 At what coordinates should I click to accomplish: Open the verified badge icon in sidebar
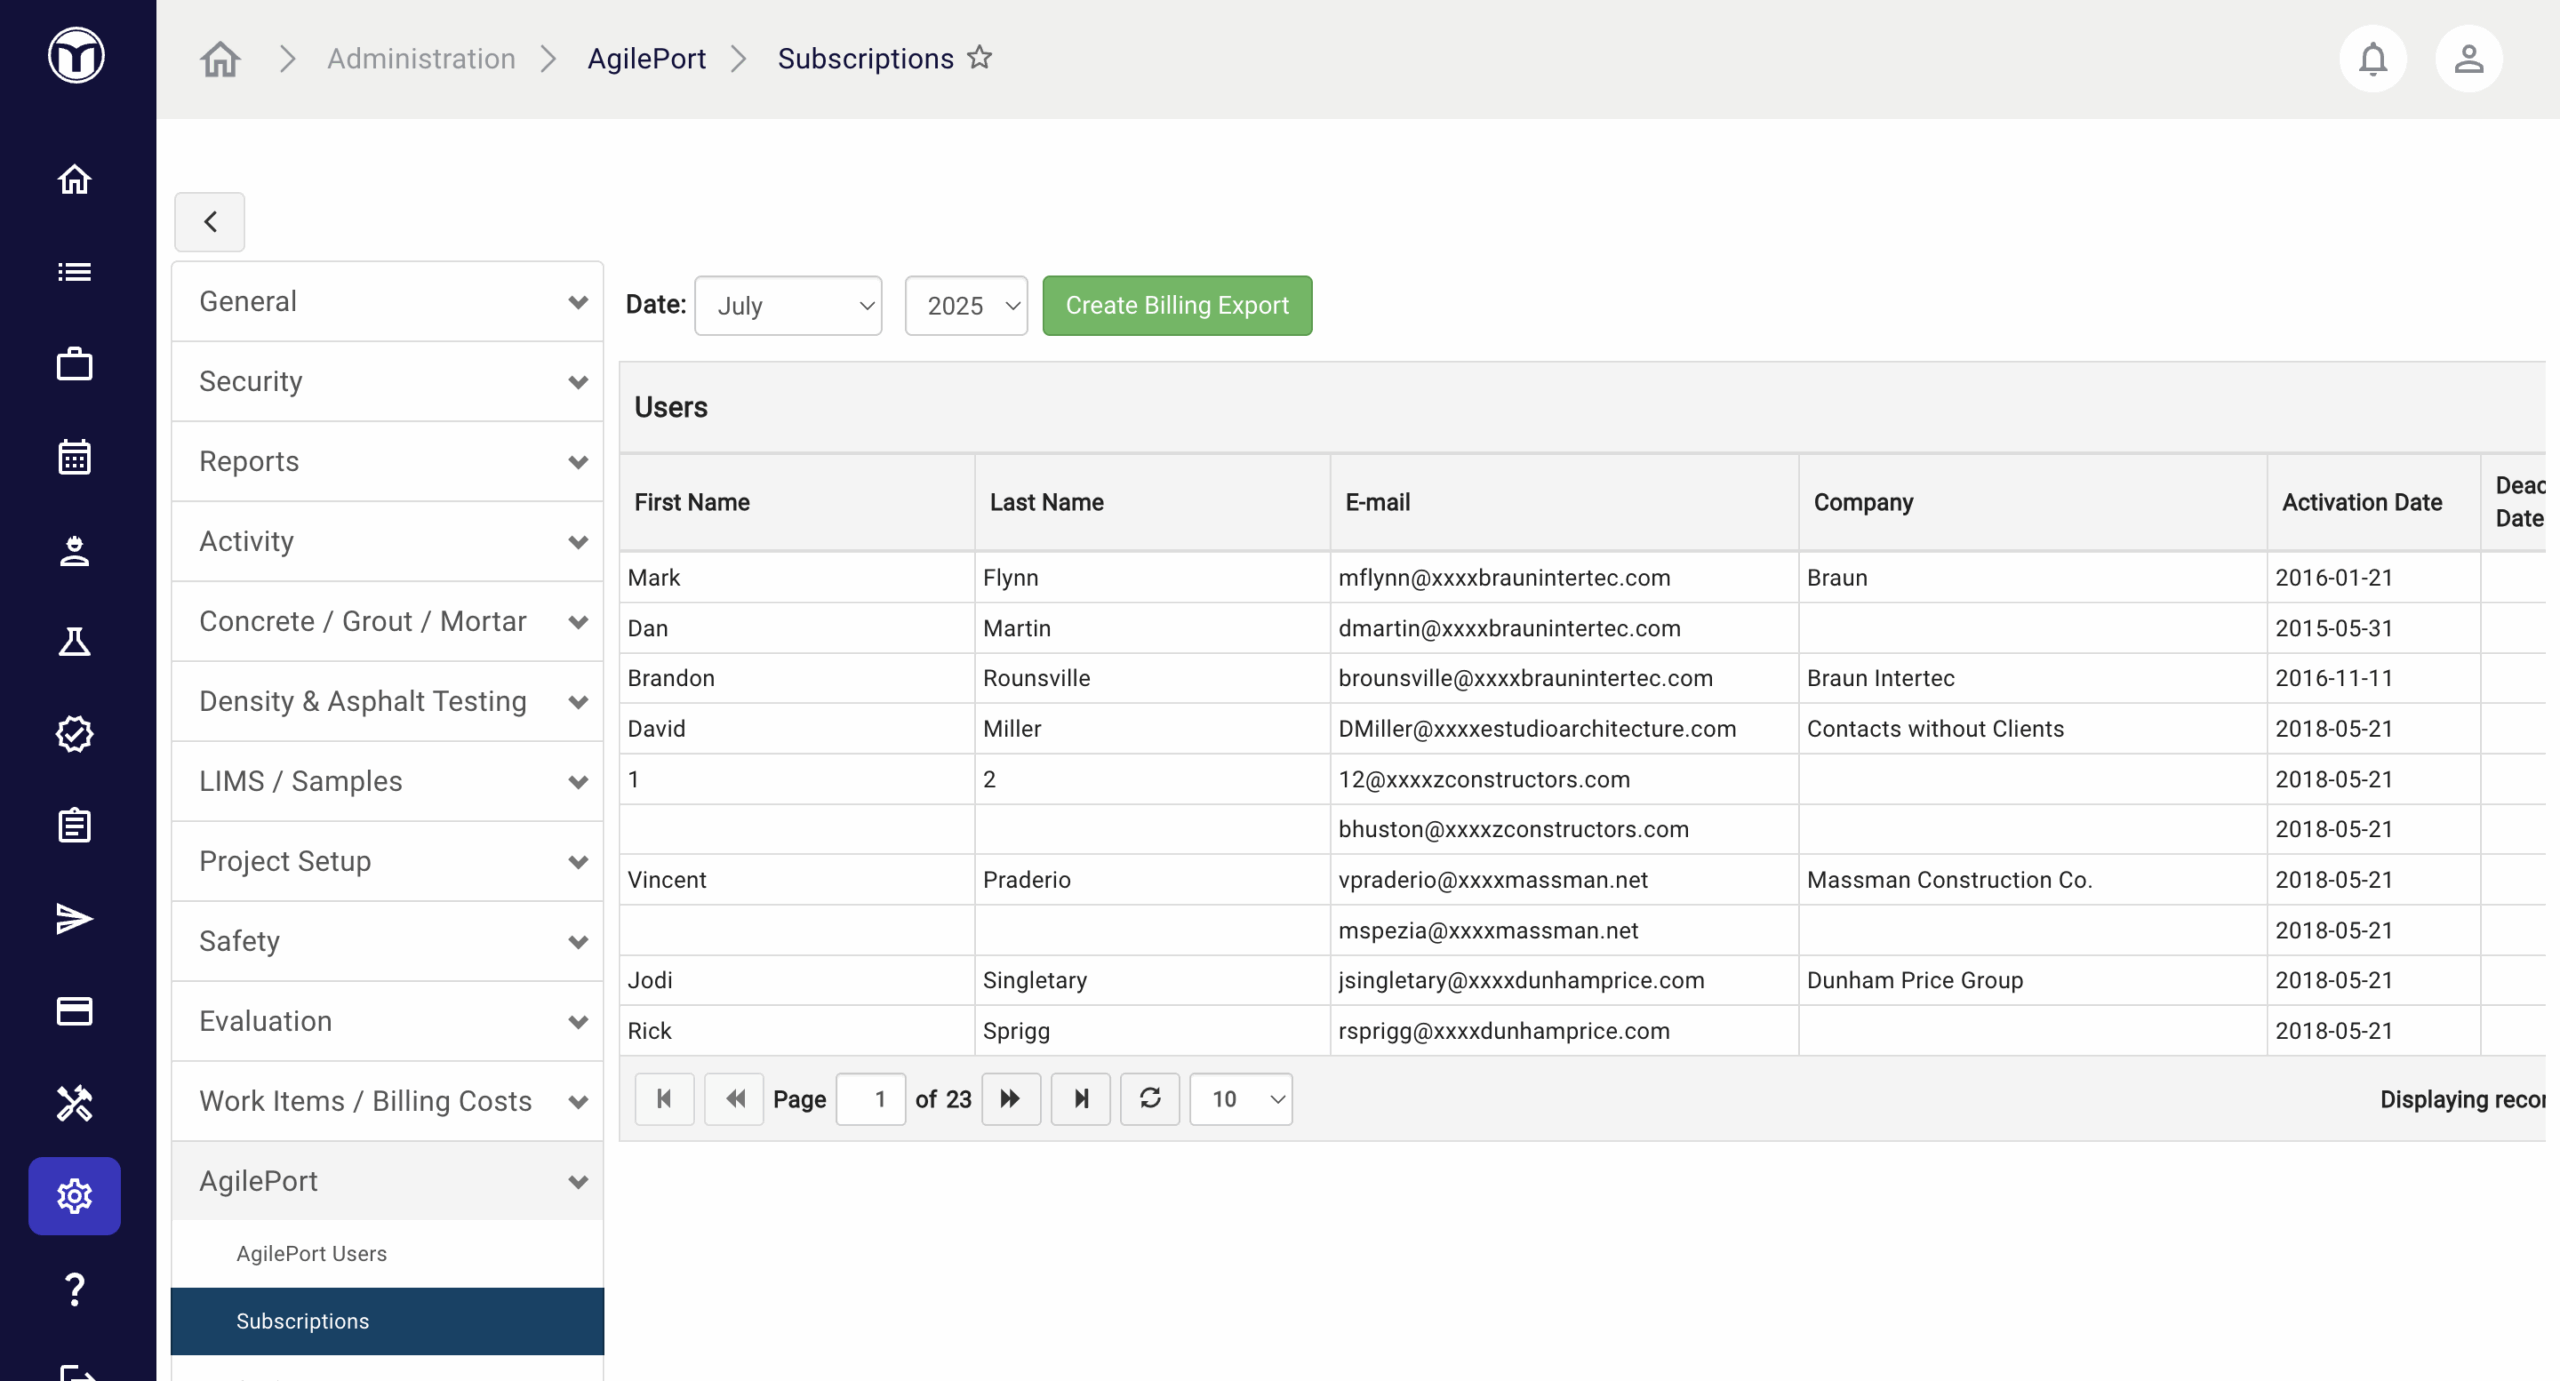pos(75,734)
